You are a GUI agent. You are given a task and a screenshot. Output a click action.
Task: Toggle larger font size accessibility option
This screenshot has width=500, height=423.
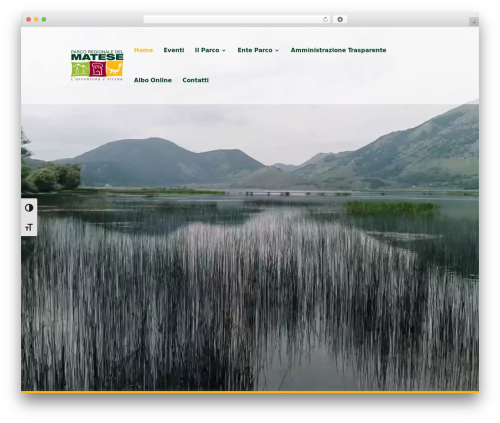coord(29,227)
